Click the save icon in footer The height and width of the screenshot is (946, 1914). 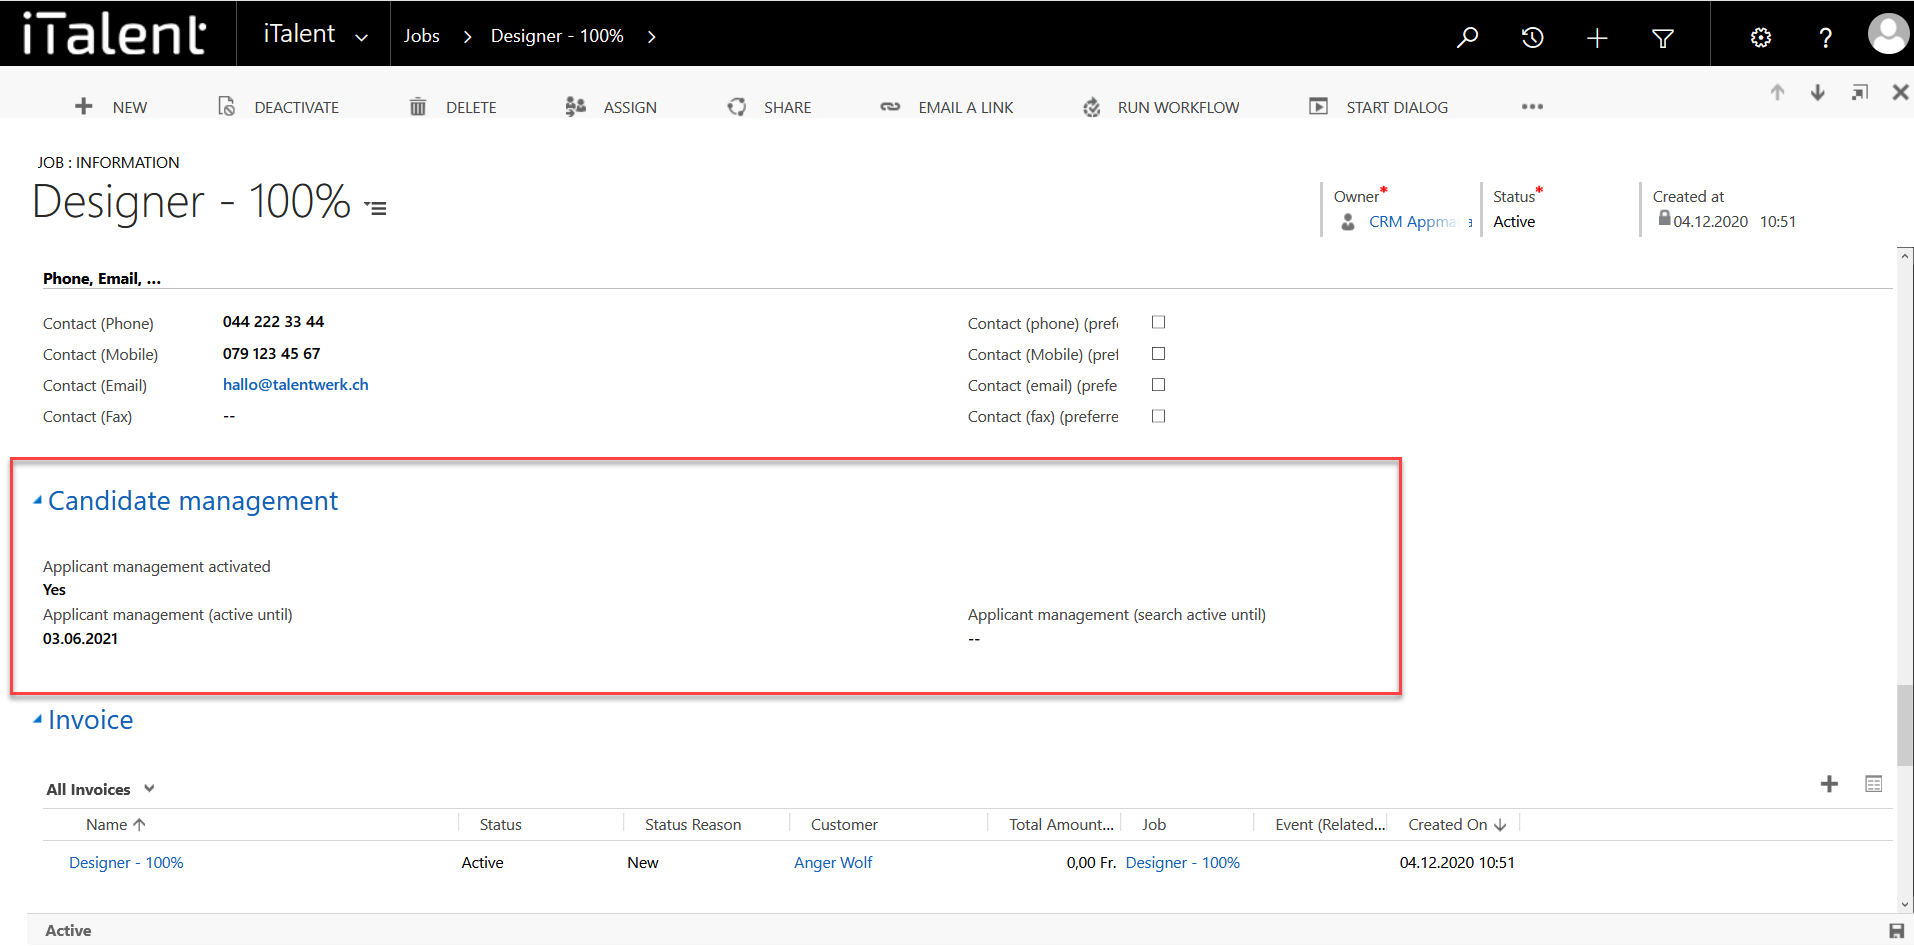[x=1896, y=931]
